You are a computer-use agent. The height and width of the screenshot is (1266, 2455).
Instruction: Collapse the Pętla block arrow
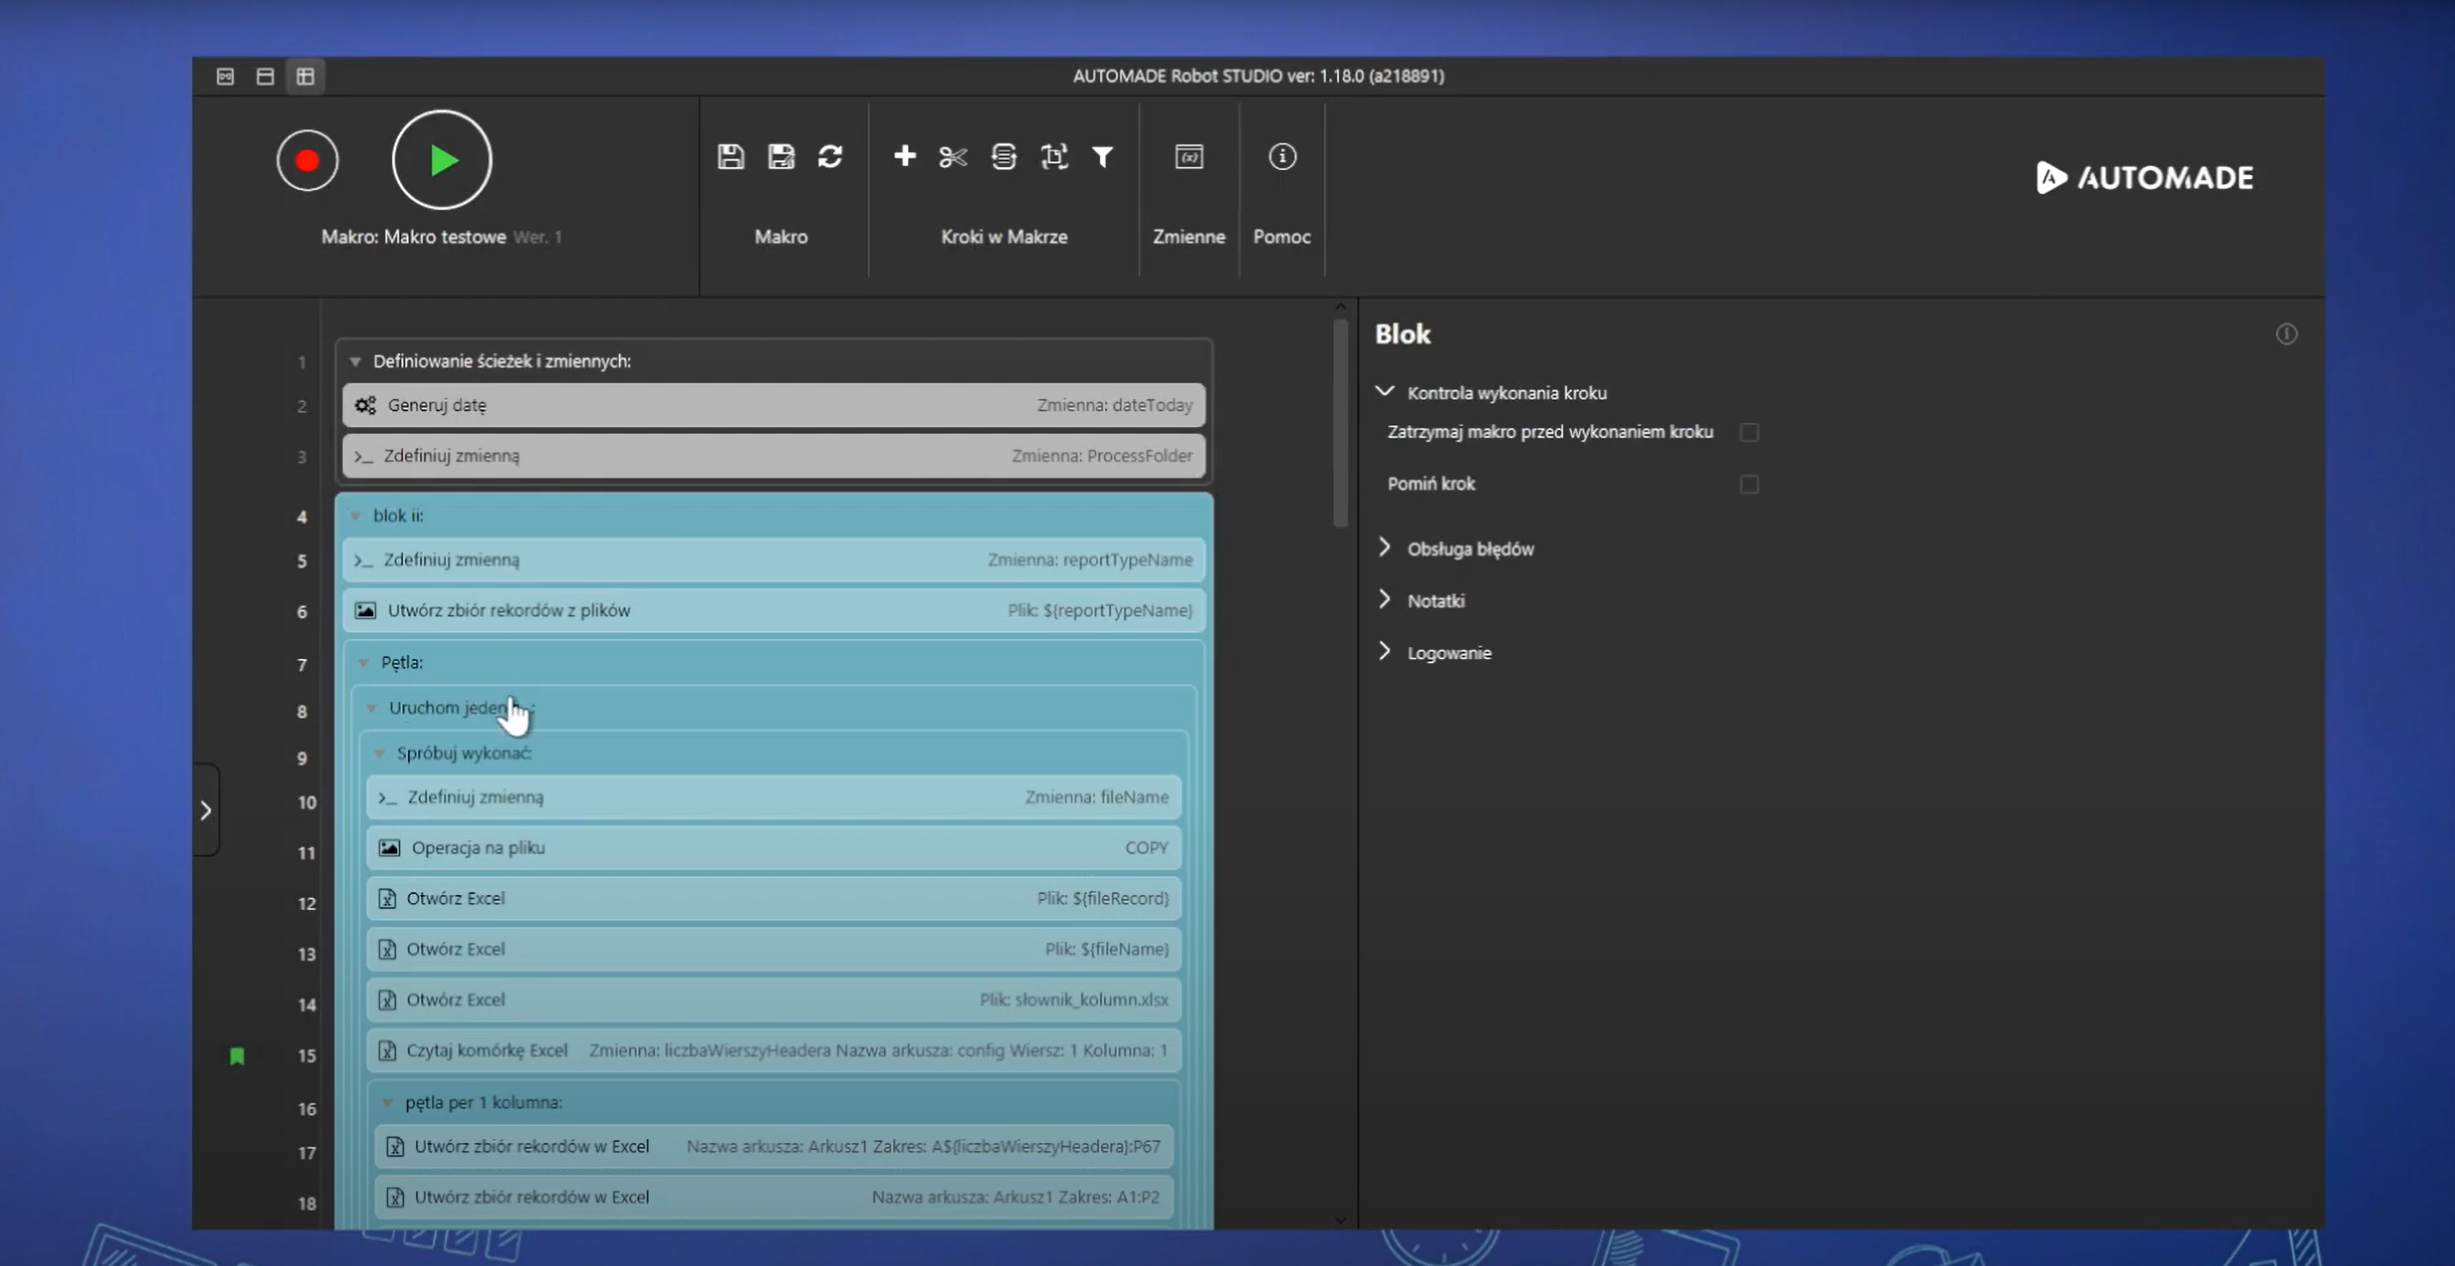click(363, 663)
